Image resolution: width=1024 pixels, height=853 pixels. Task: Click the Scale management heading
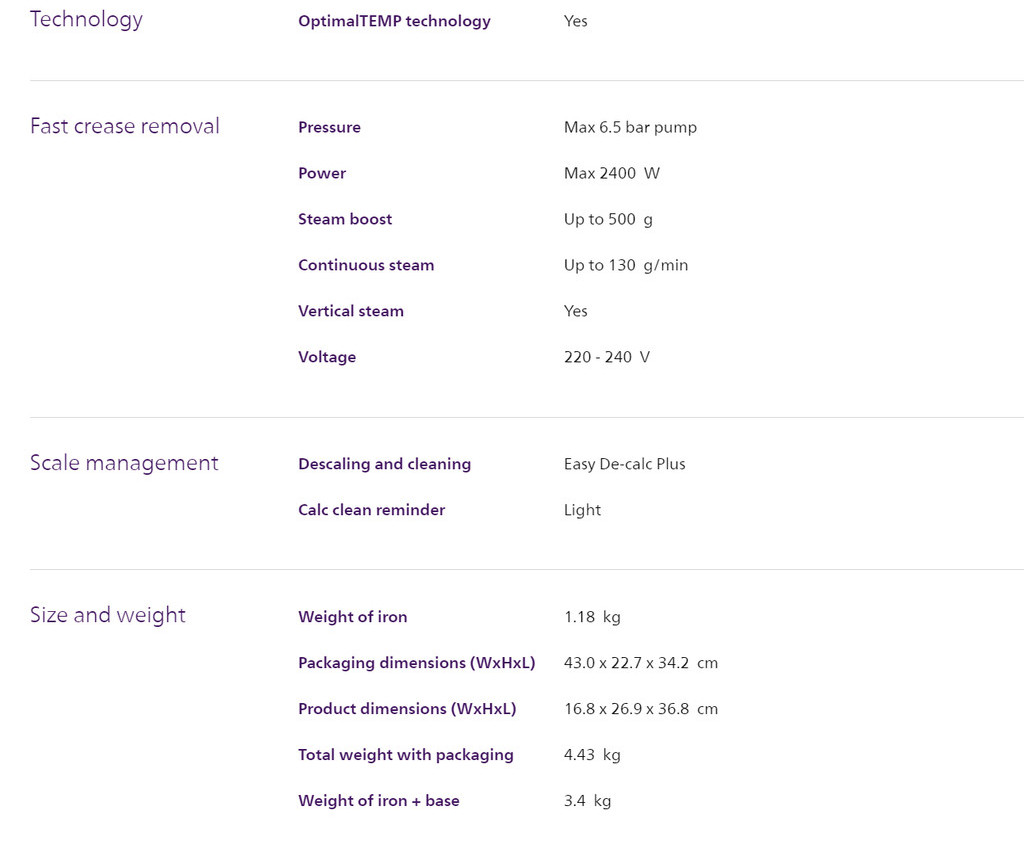(x=124, y=462)
